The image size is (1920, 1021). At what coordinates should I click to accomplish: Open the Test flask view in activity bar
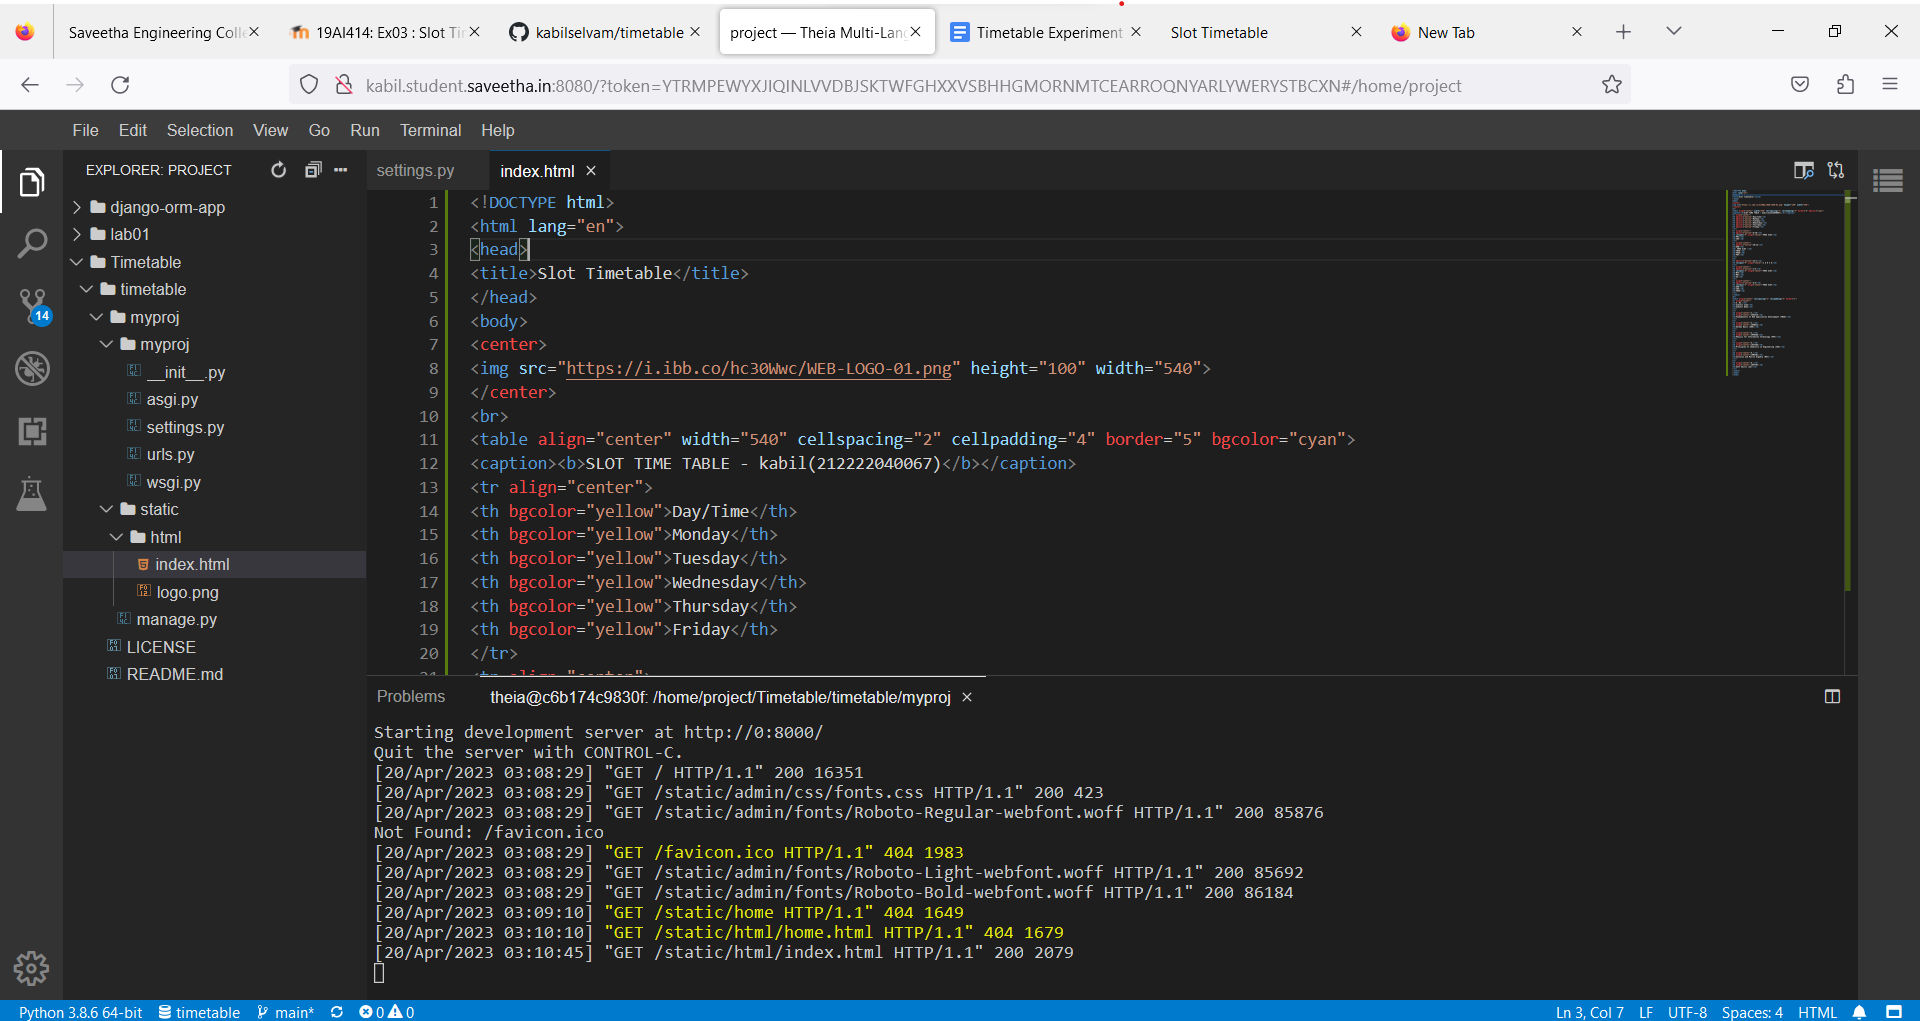pos(32,494)
